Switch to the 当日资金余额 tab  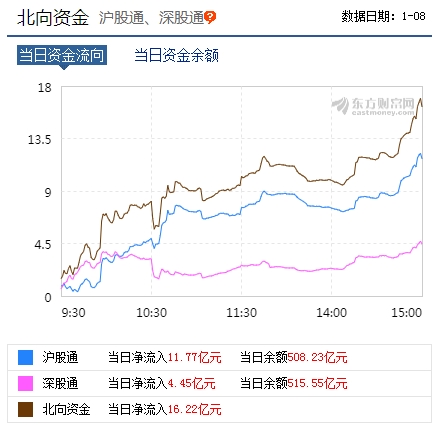[x=176, y=55]
